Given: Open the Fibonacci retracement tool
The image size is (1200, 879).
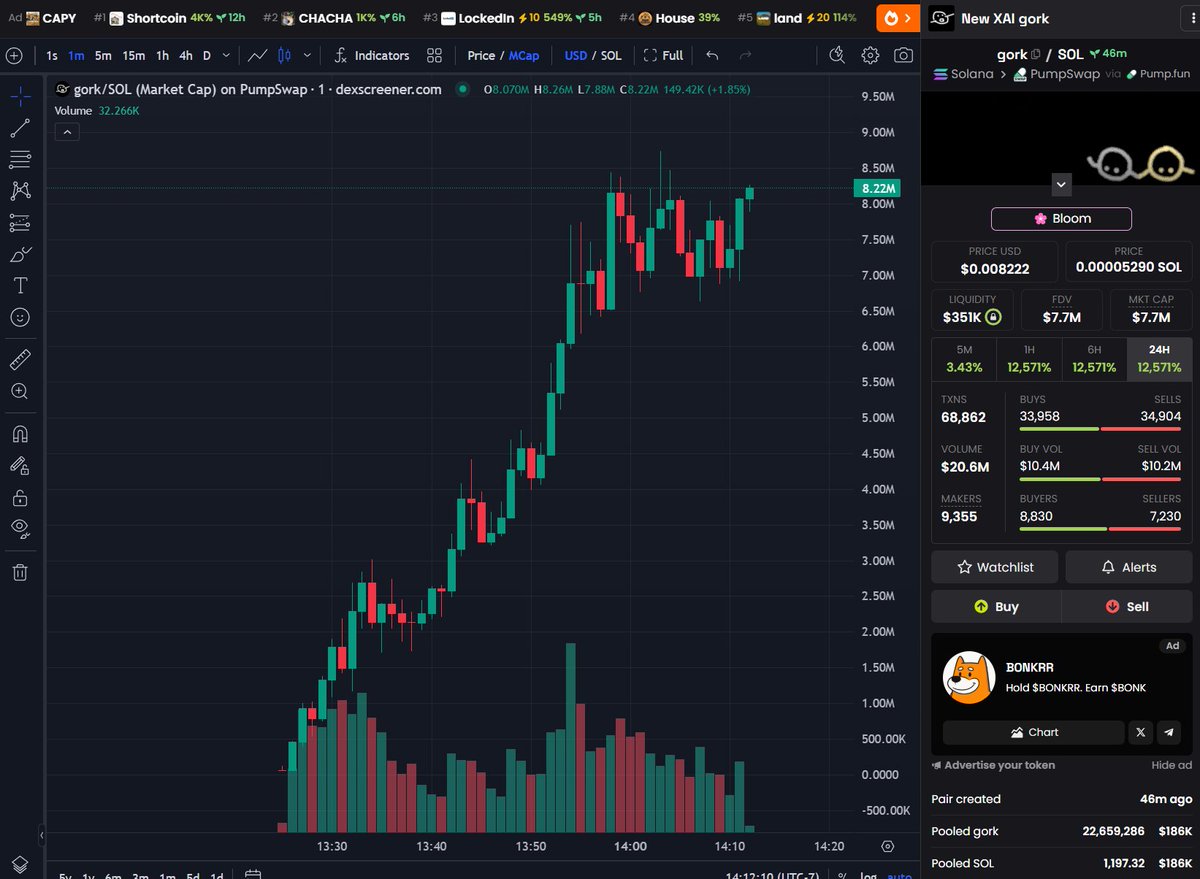Looking at the screenshot, I should tap(20, 159).
